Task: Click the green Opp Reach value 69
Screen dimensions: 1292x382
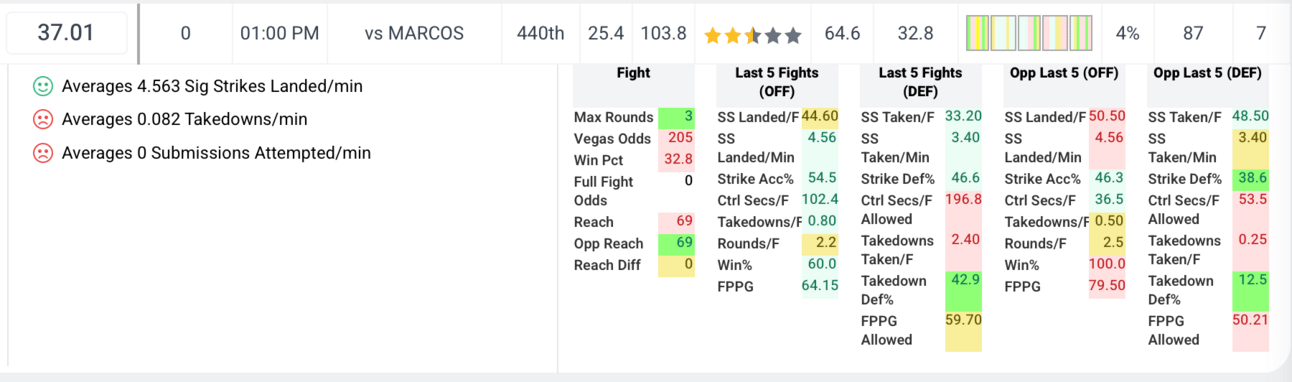Action: (676, 244)
